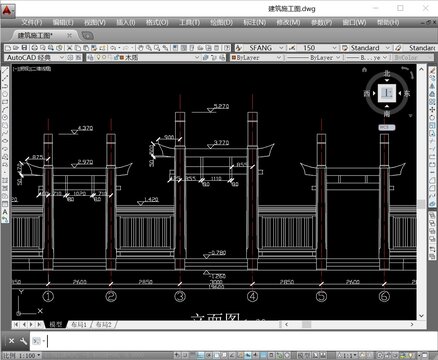Viewport: 438px width, 360px height.
Task: Click the home icon near the ViewCube
Action: coord(364,69)
